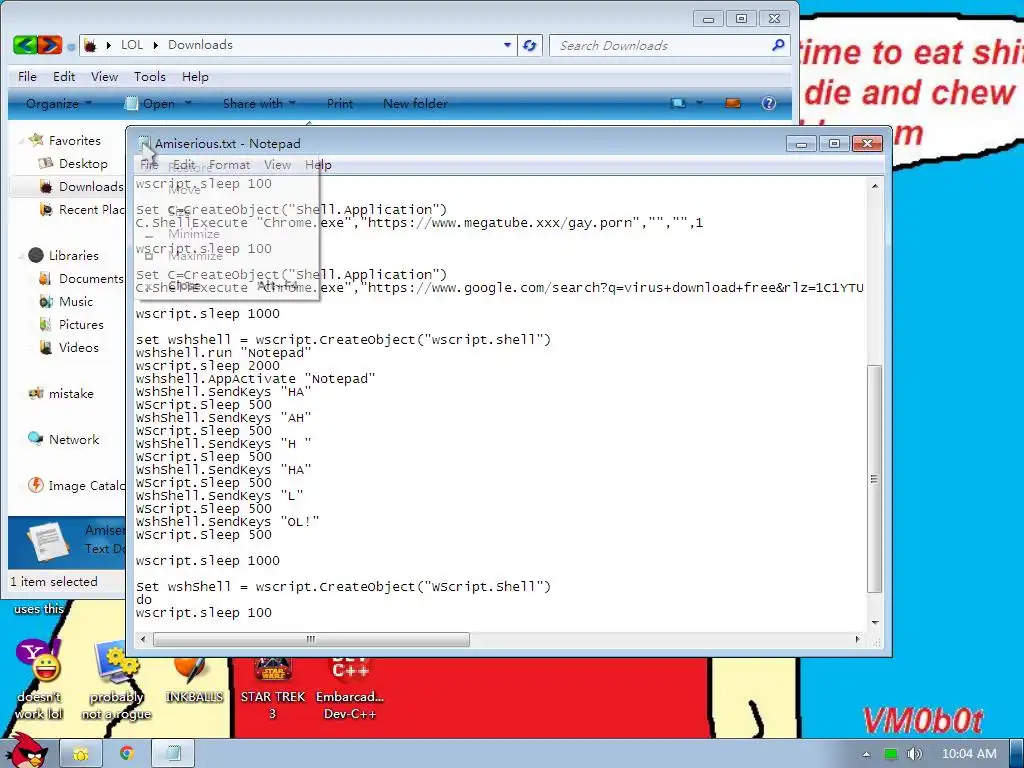This screenshot has width=1024, height=768.
Task: Expand the Open button dropdown arrow
Action: click(x=188, y=103)
